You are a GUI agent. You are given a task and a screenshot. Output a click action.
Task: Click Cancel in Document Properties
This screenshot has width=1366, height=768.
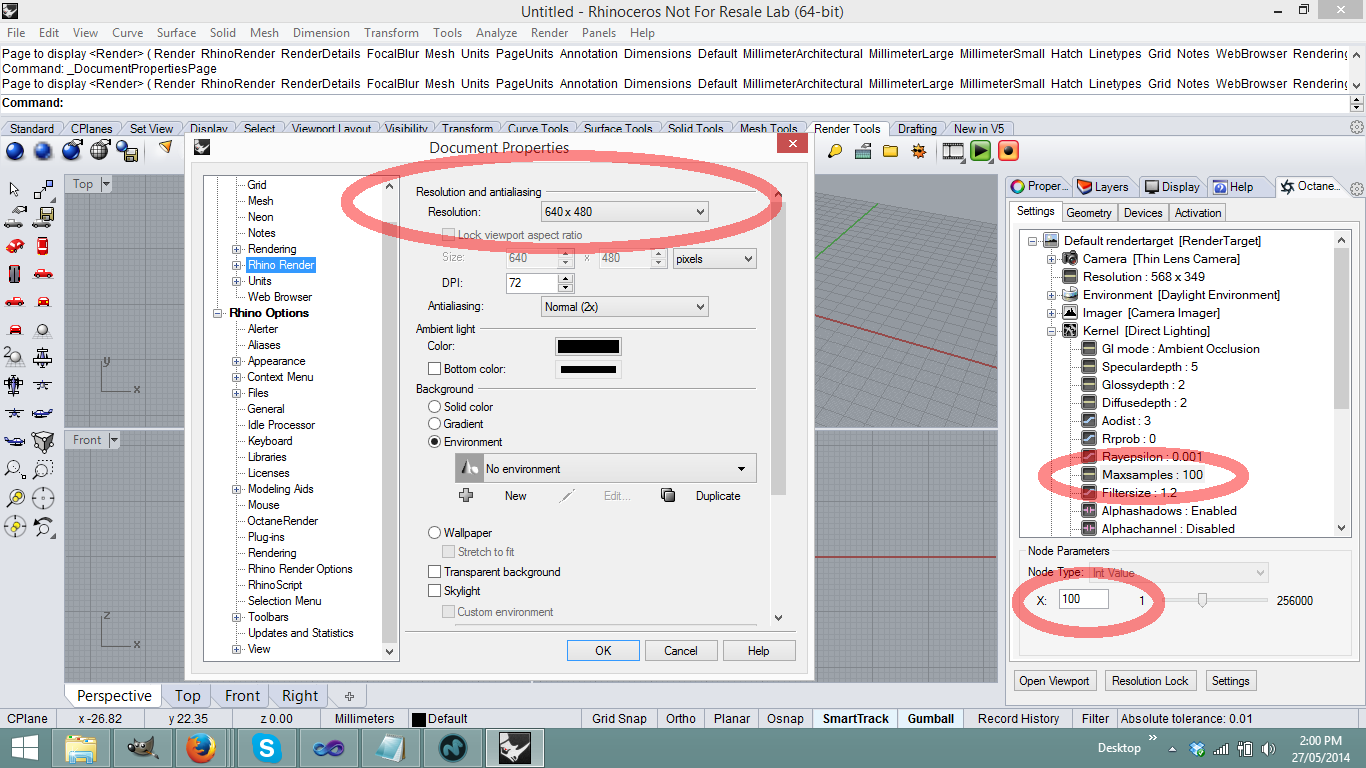[x=681, y=650]
